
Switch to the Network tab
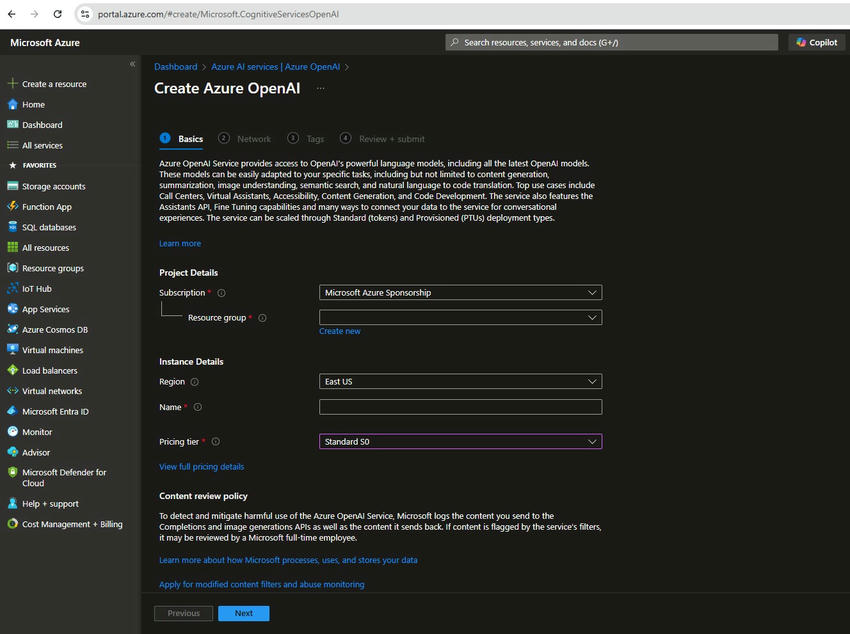pos(254,139)
